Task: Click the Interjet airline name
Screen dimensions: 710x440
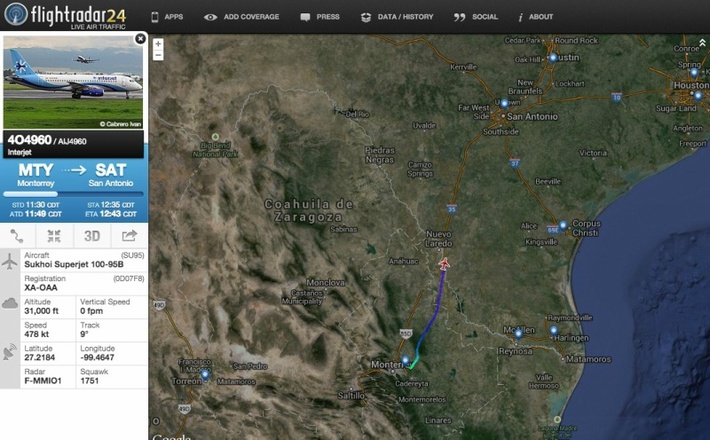Action: pos(19,152)
